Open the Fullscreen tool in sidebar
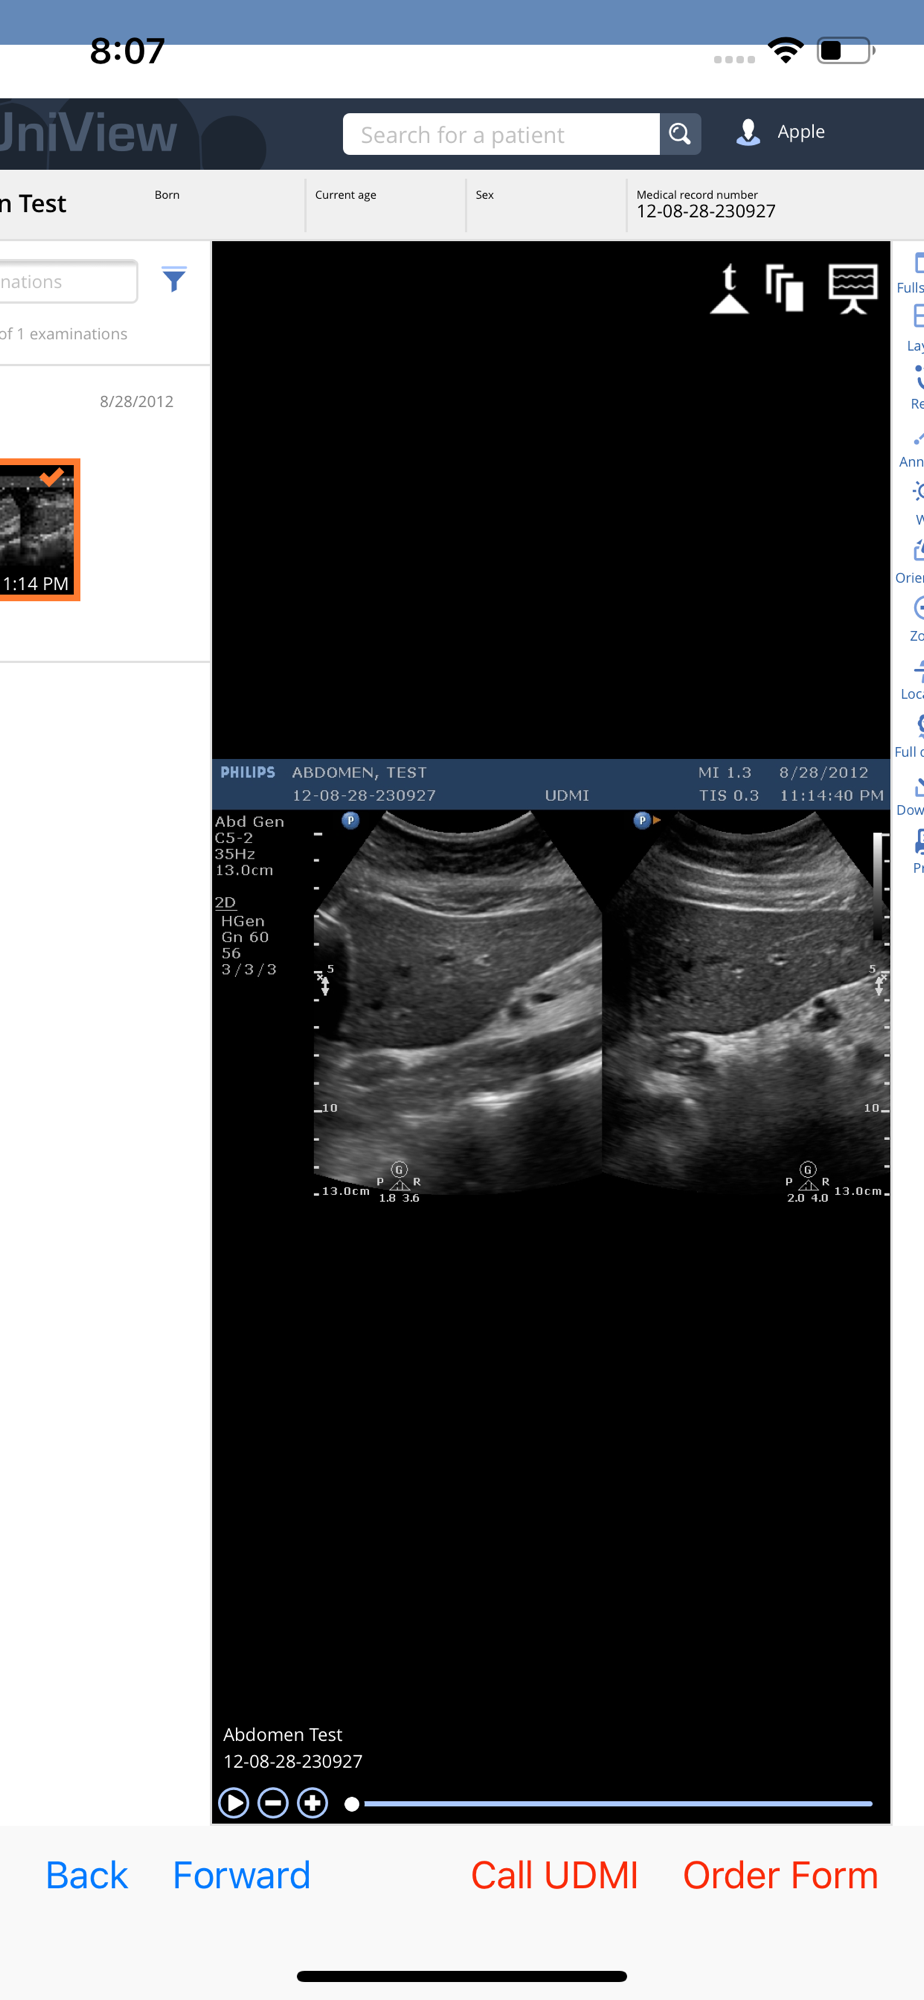Screen dimensions: 924x2000 click(x=912, y=272)
